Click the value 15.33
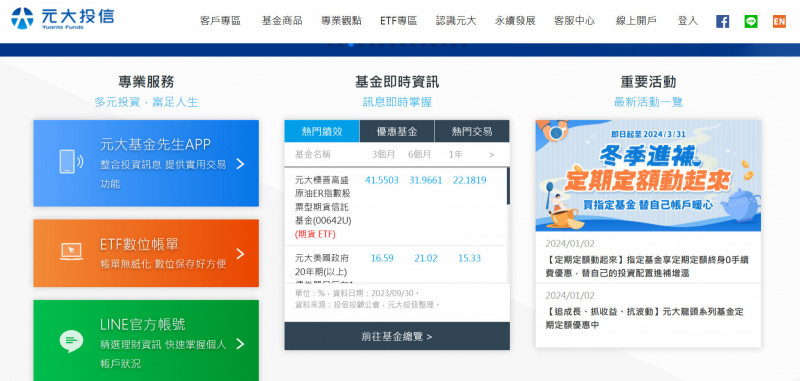The width and height of the screenshot is (800, 381). (469, 259)
